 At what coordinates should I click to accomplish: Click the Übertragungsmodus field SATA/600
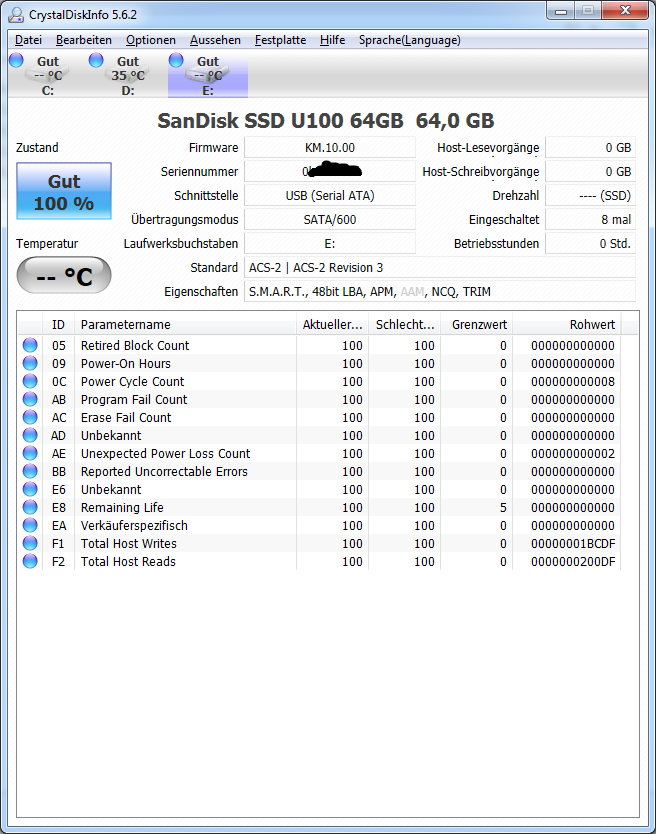click(x=330, y=219)
